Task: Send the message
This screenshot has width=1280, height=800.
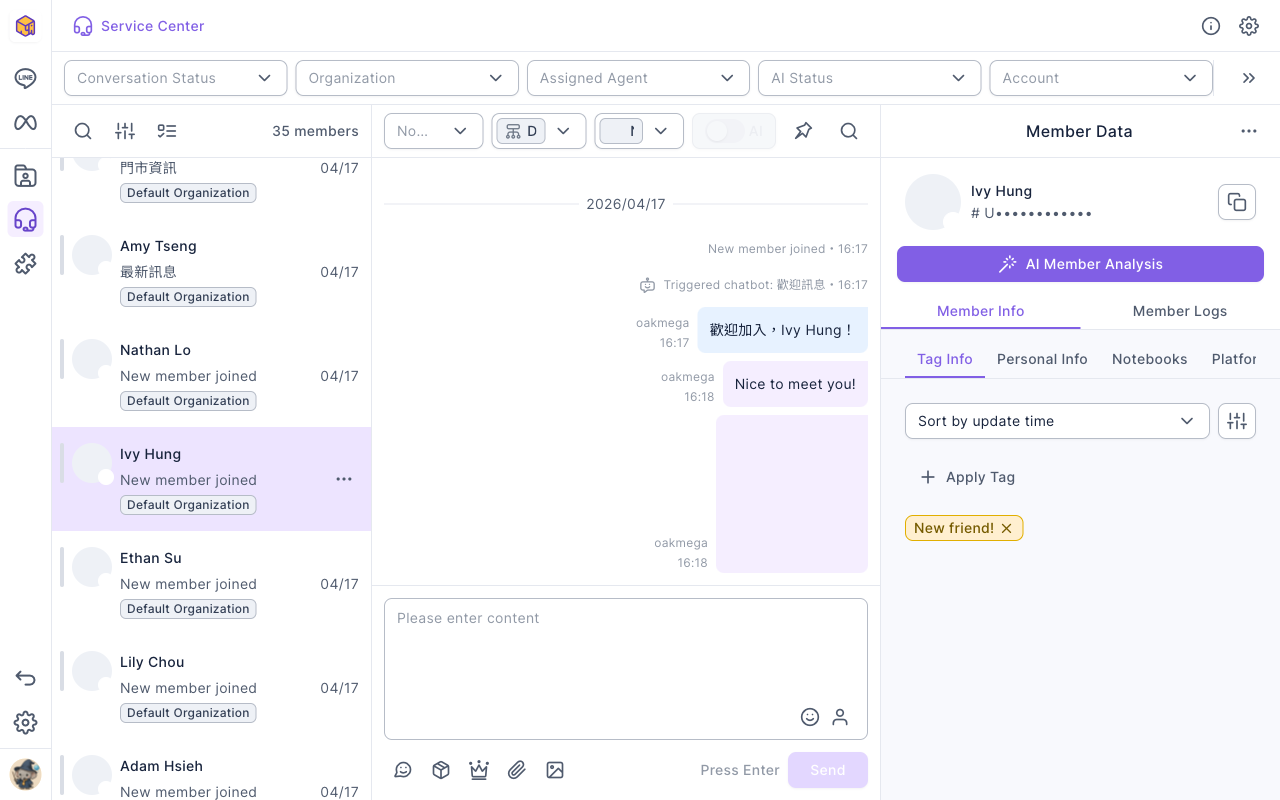Action: tap(828, 770)
